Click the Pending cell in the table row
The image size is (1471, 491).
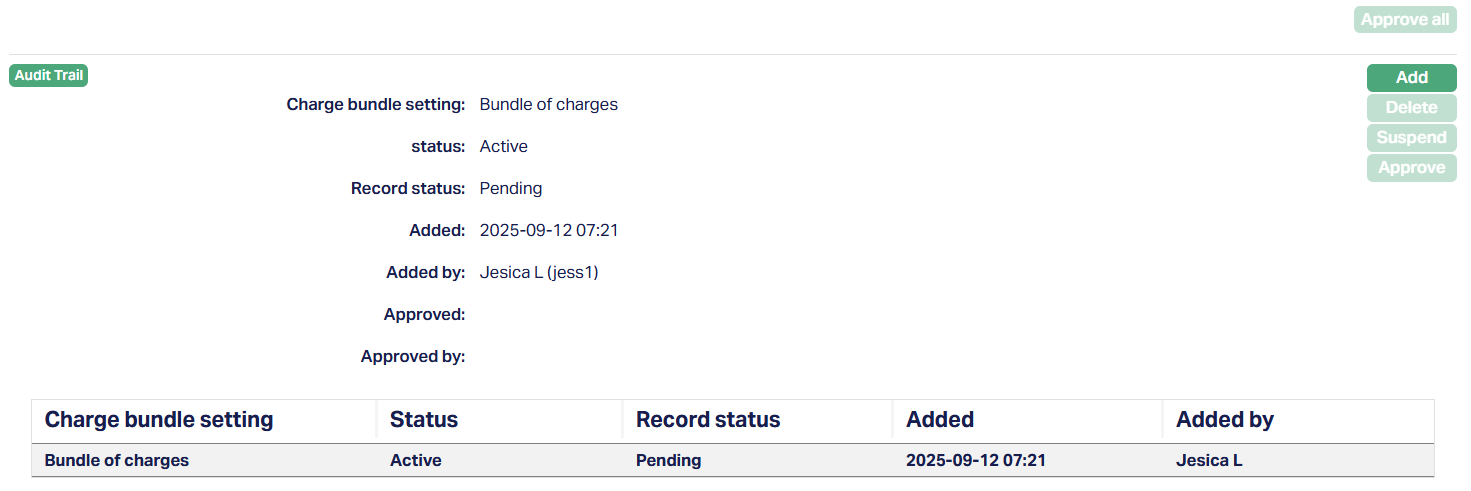669,461
